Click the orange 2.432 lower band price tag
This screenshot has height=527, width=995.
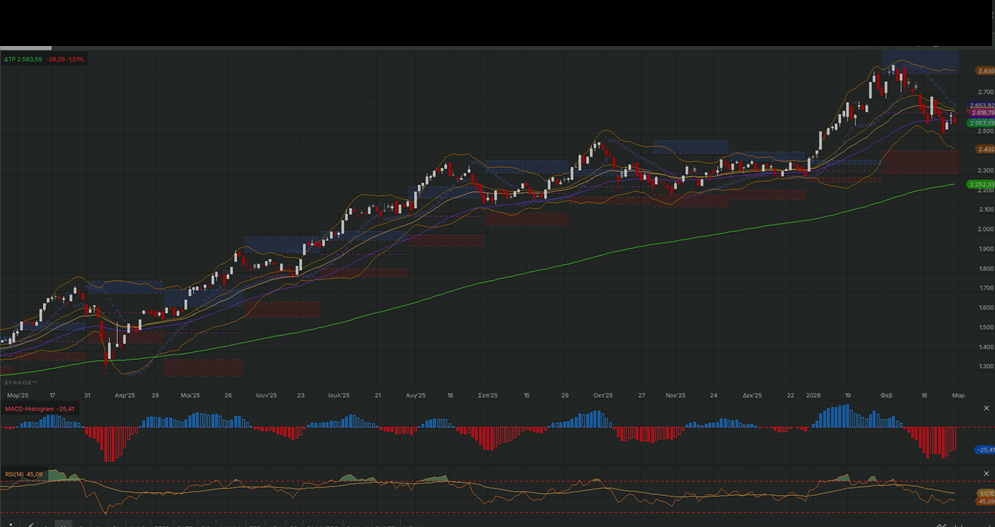(985, 149)
